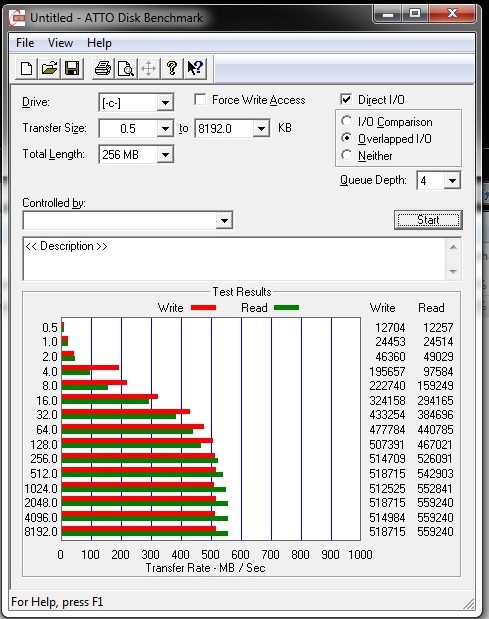
Task: Click the 64.0 transfer size label
Action: [47, 430]
